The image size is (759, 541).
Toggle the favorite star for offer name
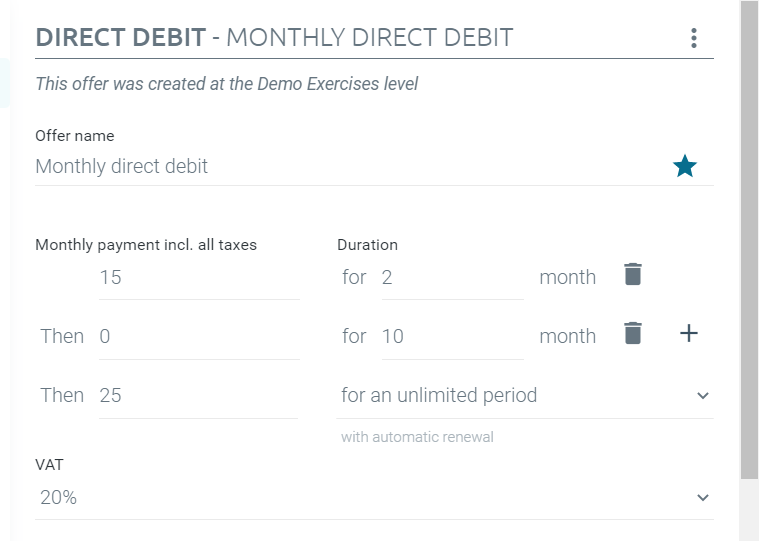[x=685, y=166]
